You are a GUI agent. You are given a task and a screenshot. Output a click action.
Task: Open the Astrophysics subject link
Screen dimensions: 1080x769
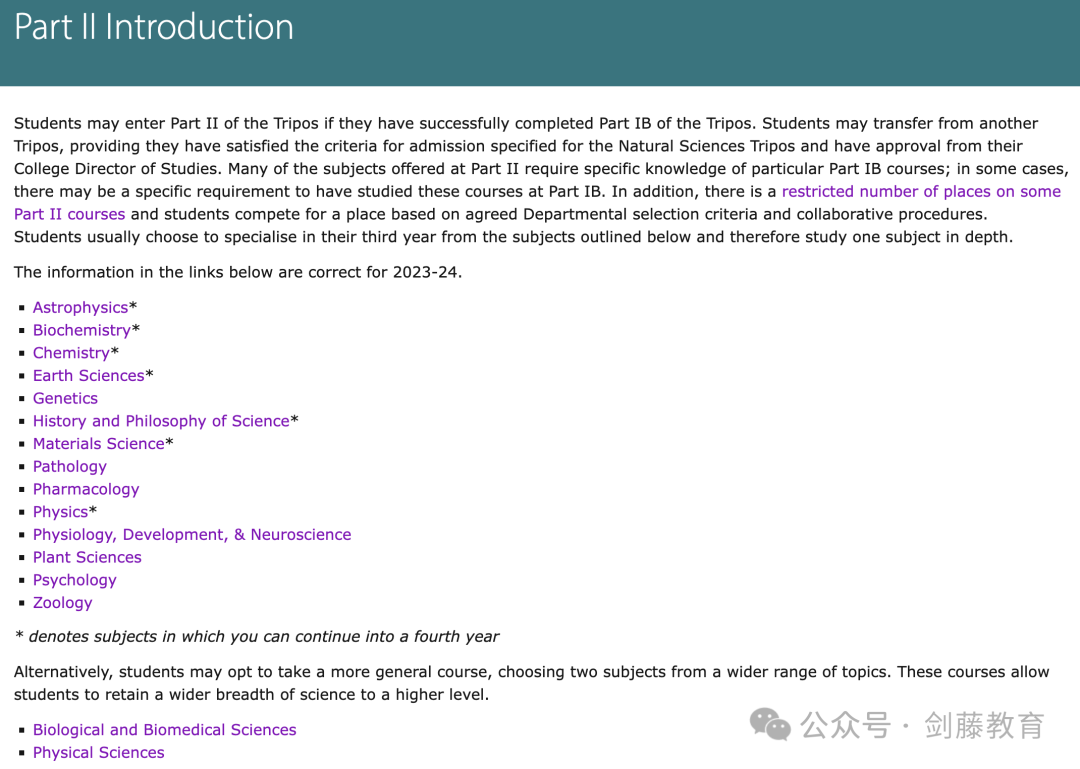[81, 307]
